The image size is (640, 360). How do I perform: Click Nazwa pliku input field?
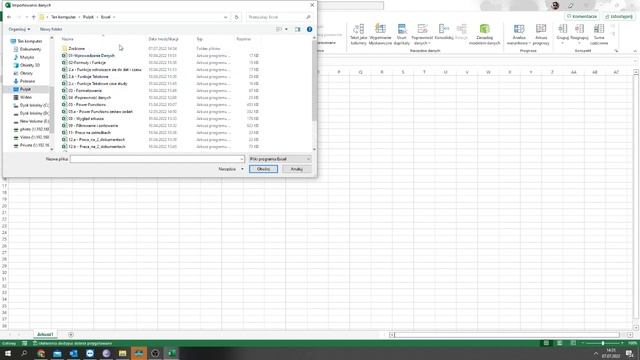157,159
